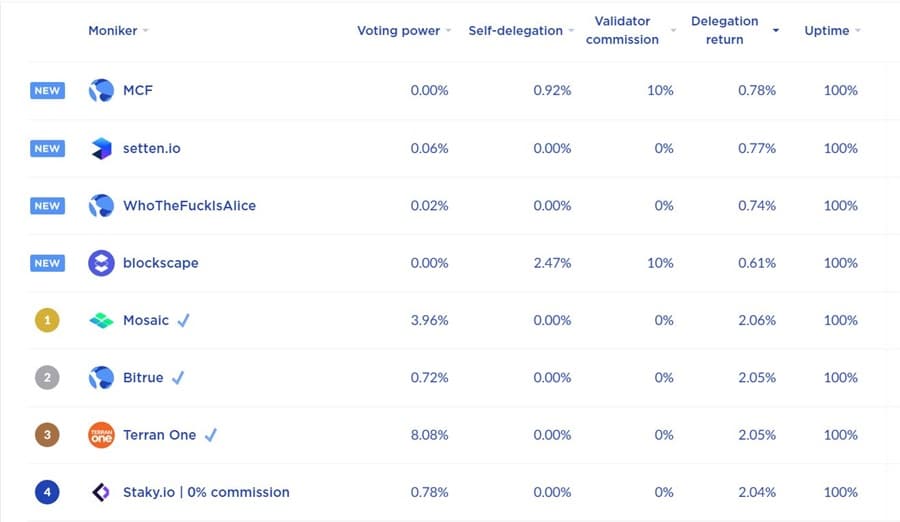Open the blockscape validator link
The height and width of the screenshot is (522, 900).
[160, 263]
